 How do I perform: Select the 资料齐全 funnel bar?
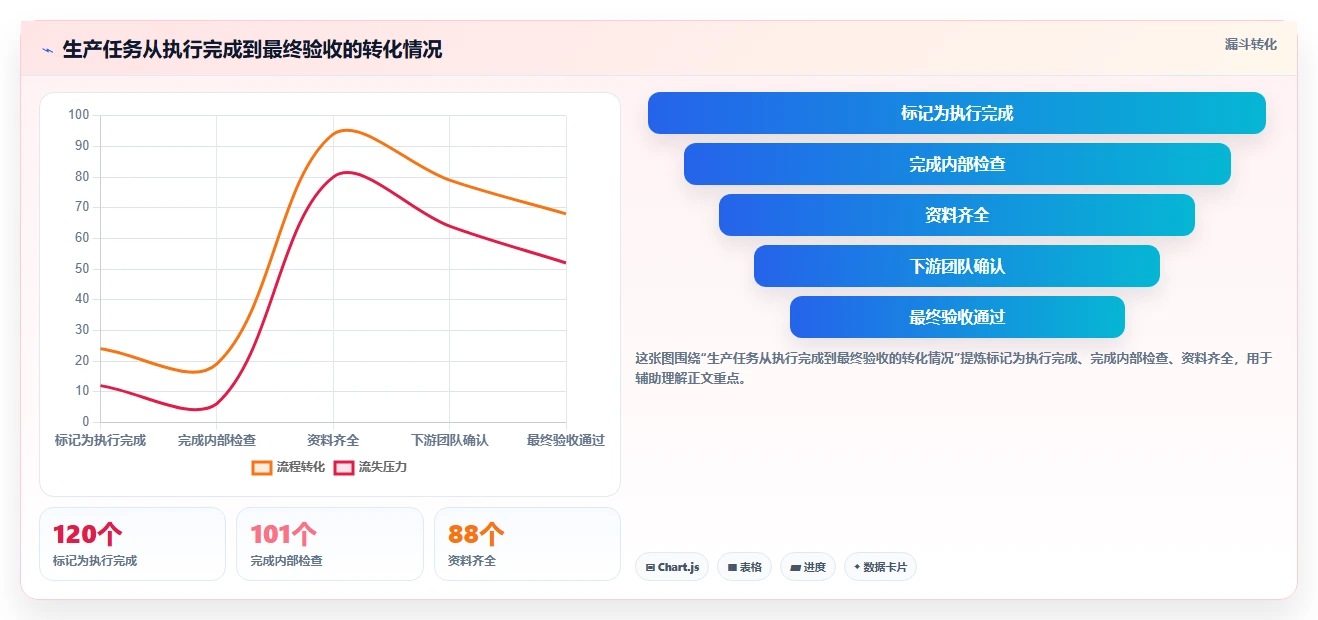coord(957,215)
